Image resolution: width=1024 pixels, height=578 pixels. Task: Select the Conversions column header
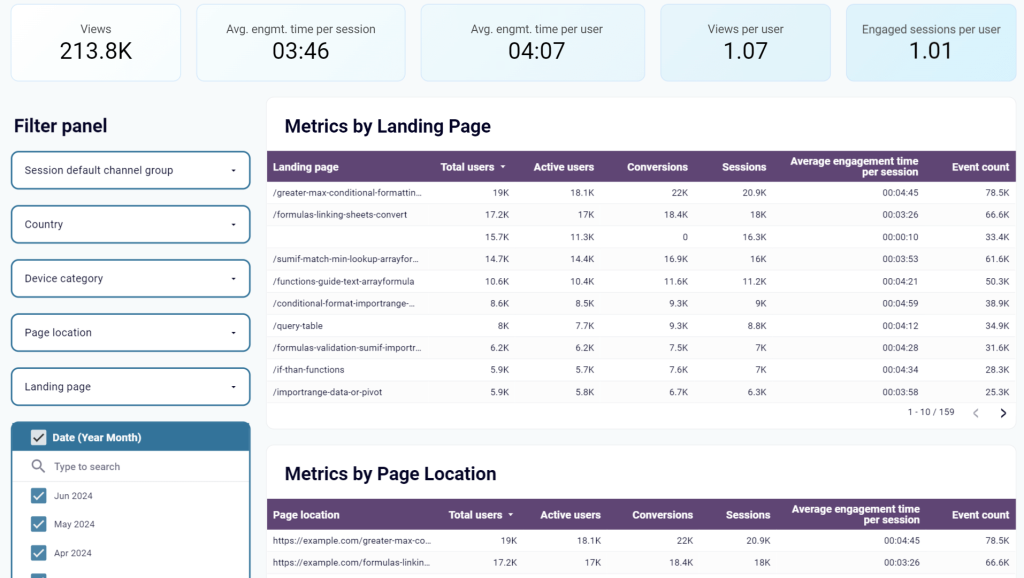658,167
